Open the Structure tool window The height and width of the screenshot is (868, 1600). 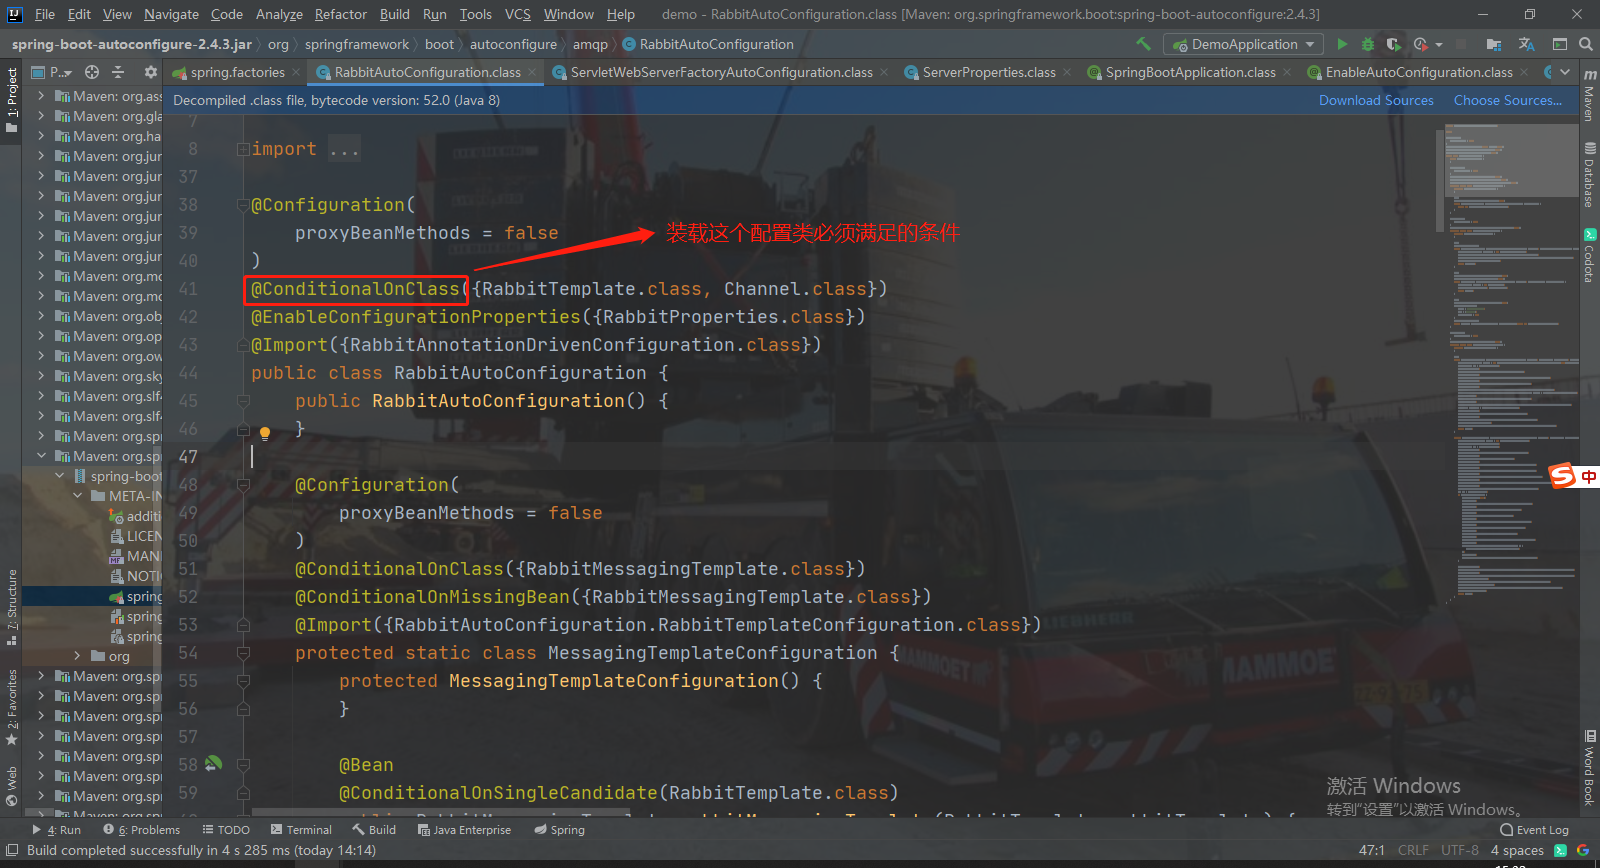(12, 607)
